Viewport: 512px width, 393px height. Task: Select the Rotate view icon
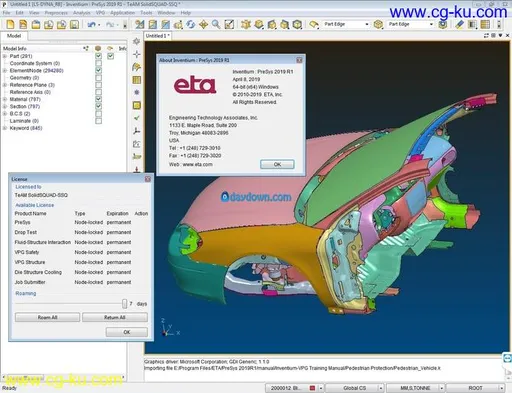tap(191, 24)
